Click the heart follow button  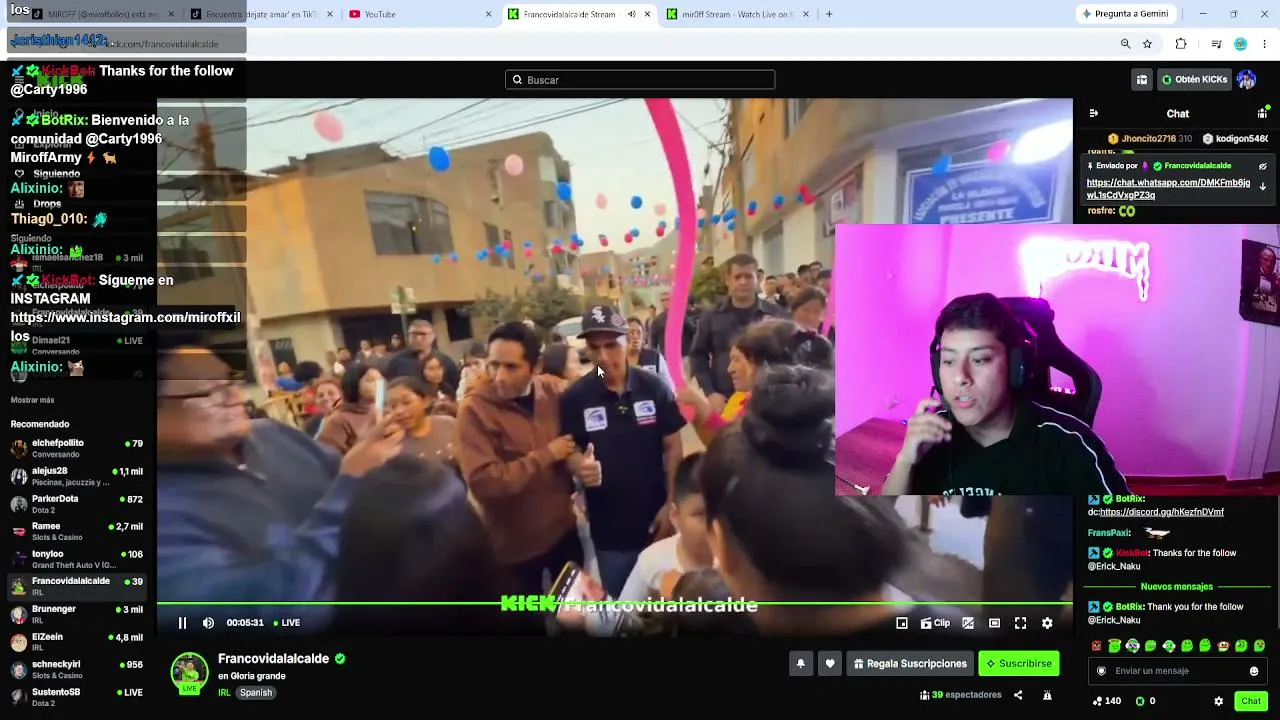coord(830,663)
